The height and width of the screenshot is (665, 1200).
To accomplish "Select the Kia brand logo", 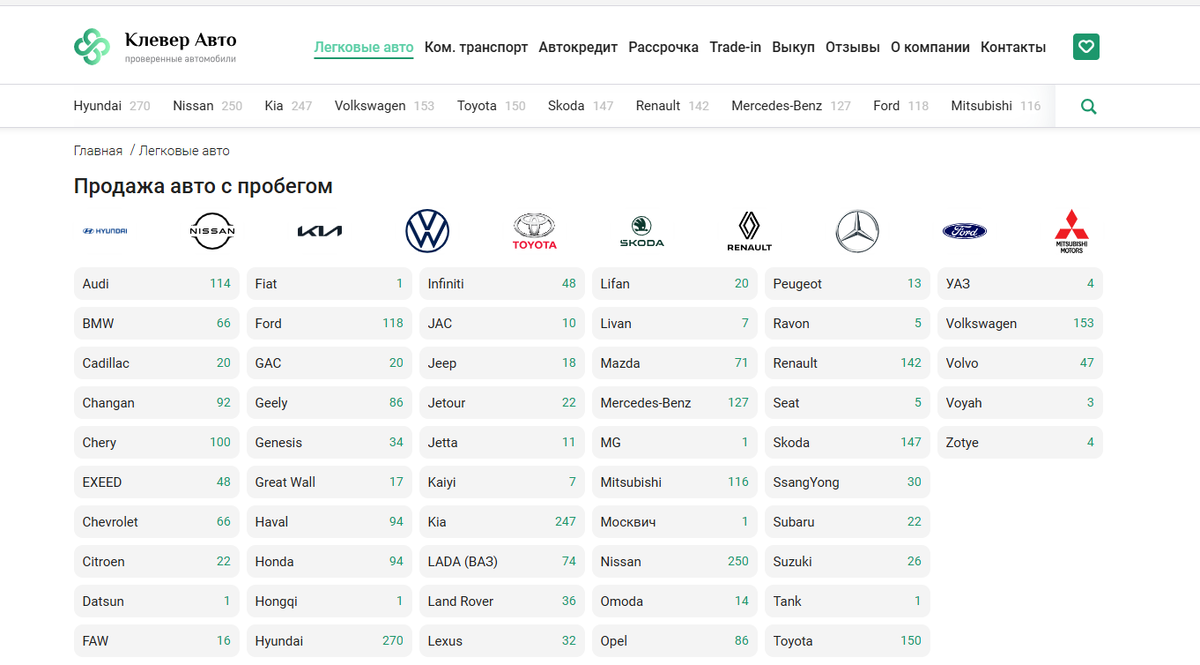I will click(x=320, y=231).
